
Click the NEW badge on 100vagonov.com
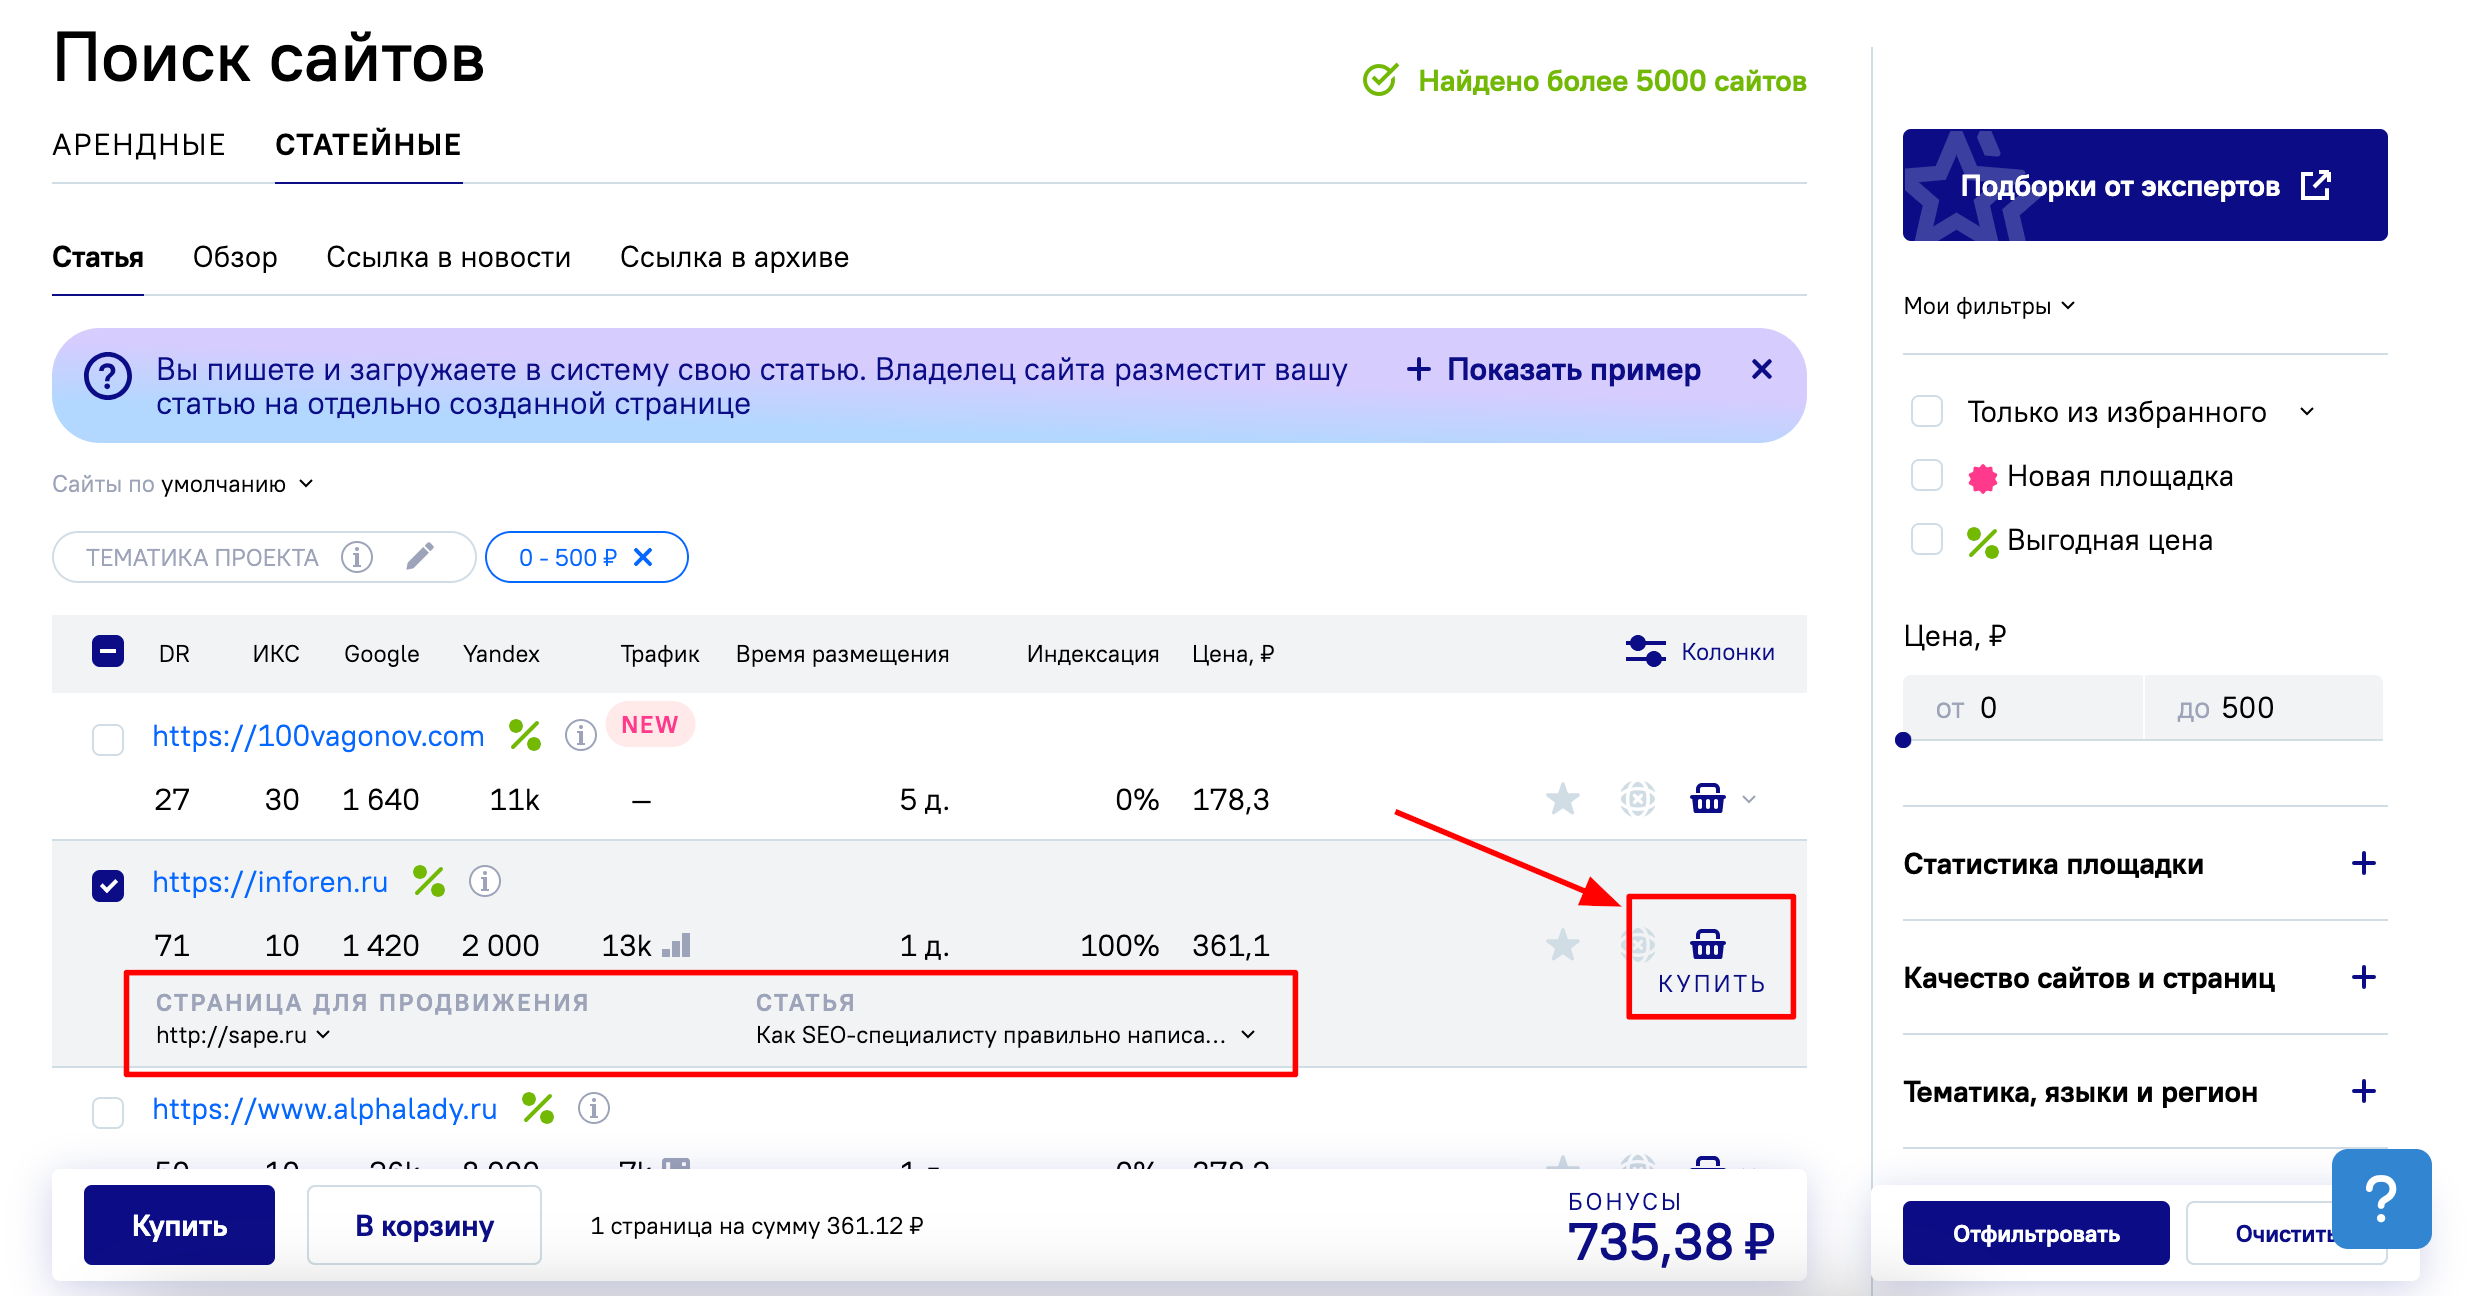coord(649,725)
